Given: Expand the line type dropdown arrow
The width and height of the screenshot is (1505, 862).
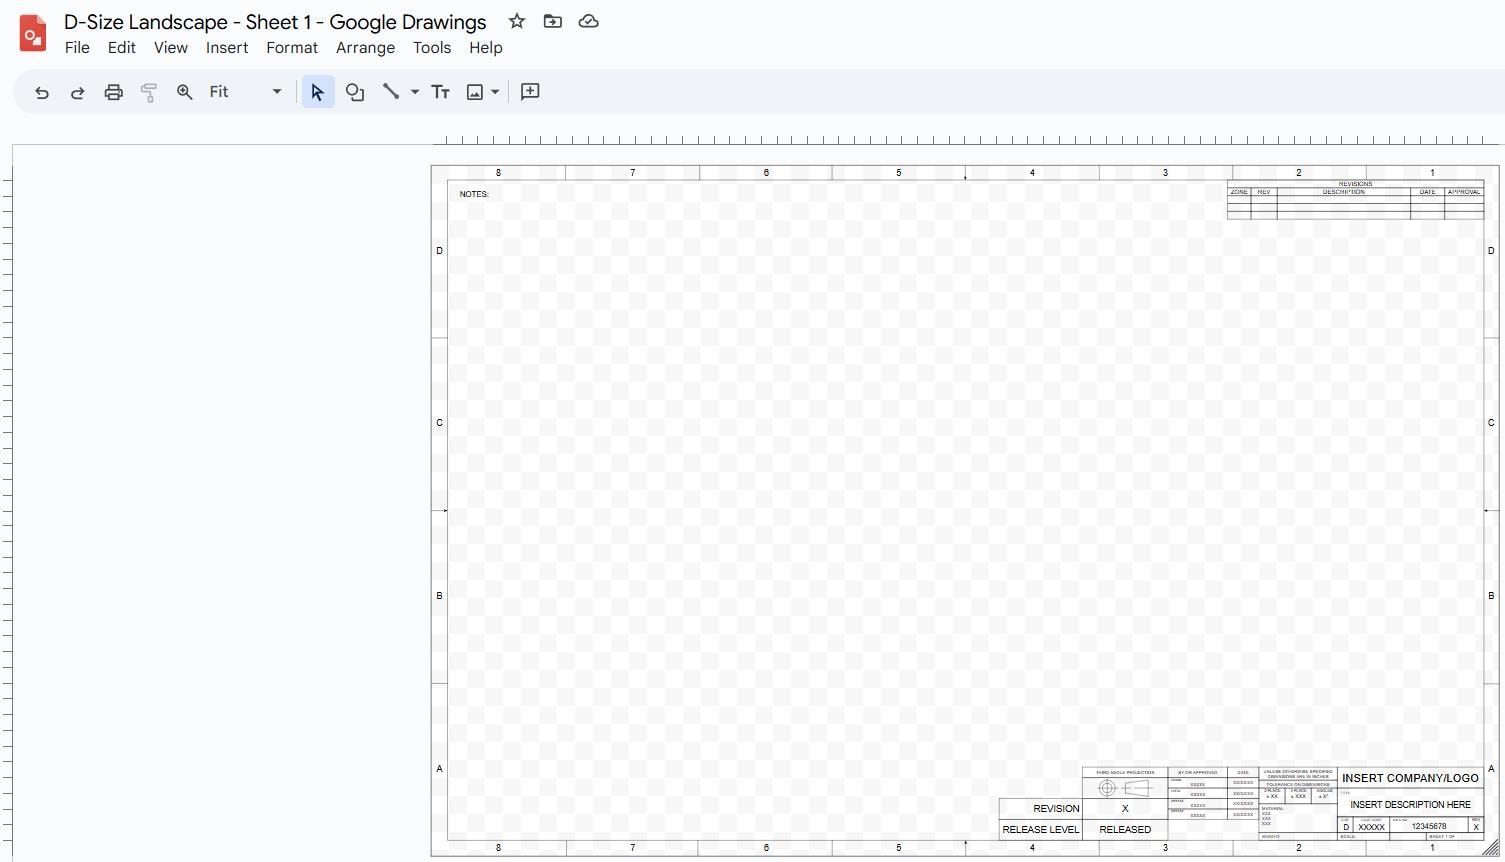Looking at the screenshot, I should tap(415, 92).
